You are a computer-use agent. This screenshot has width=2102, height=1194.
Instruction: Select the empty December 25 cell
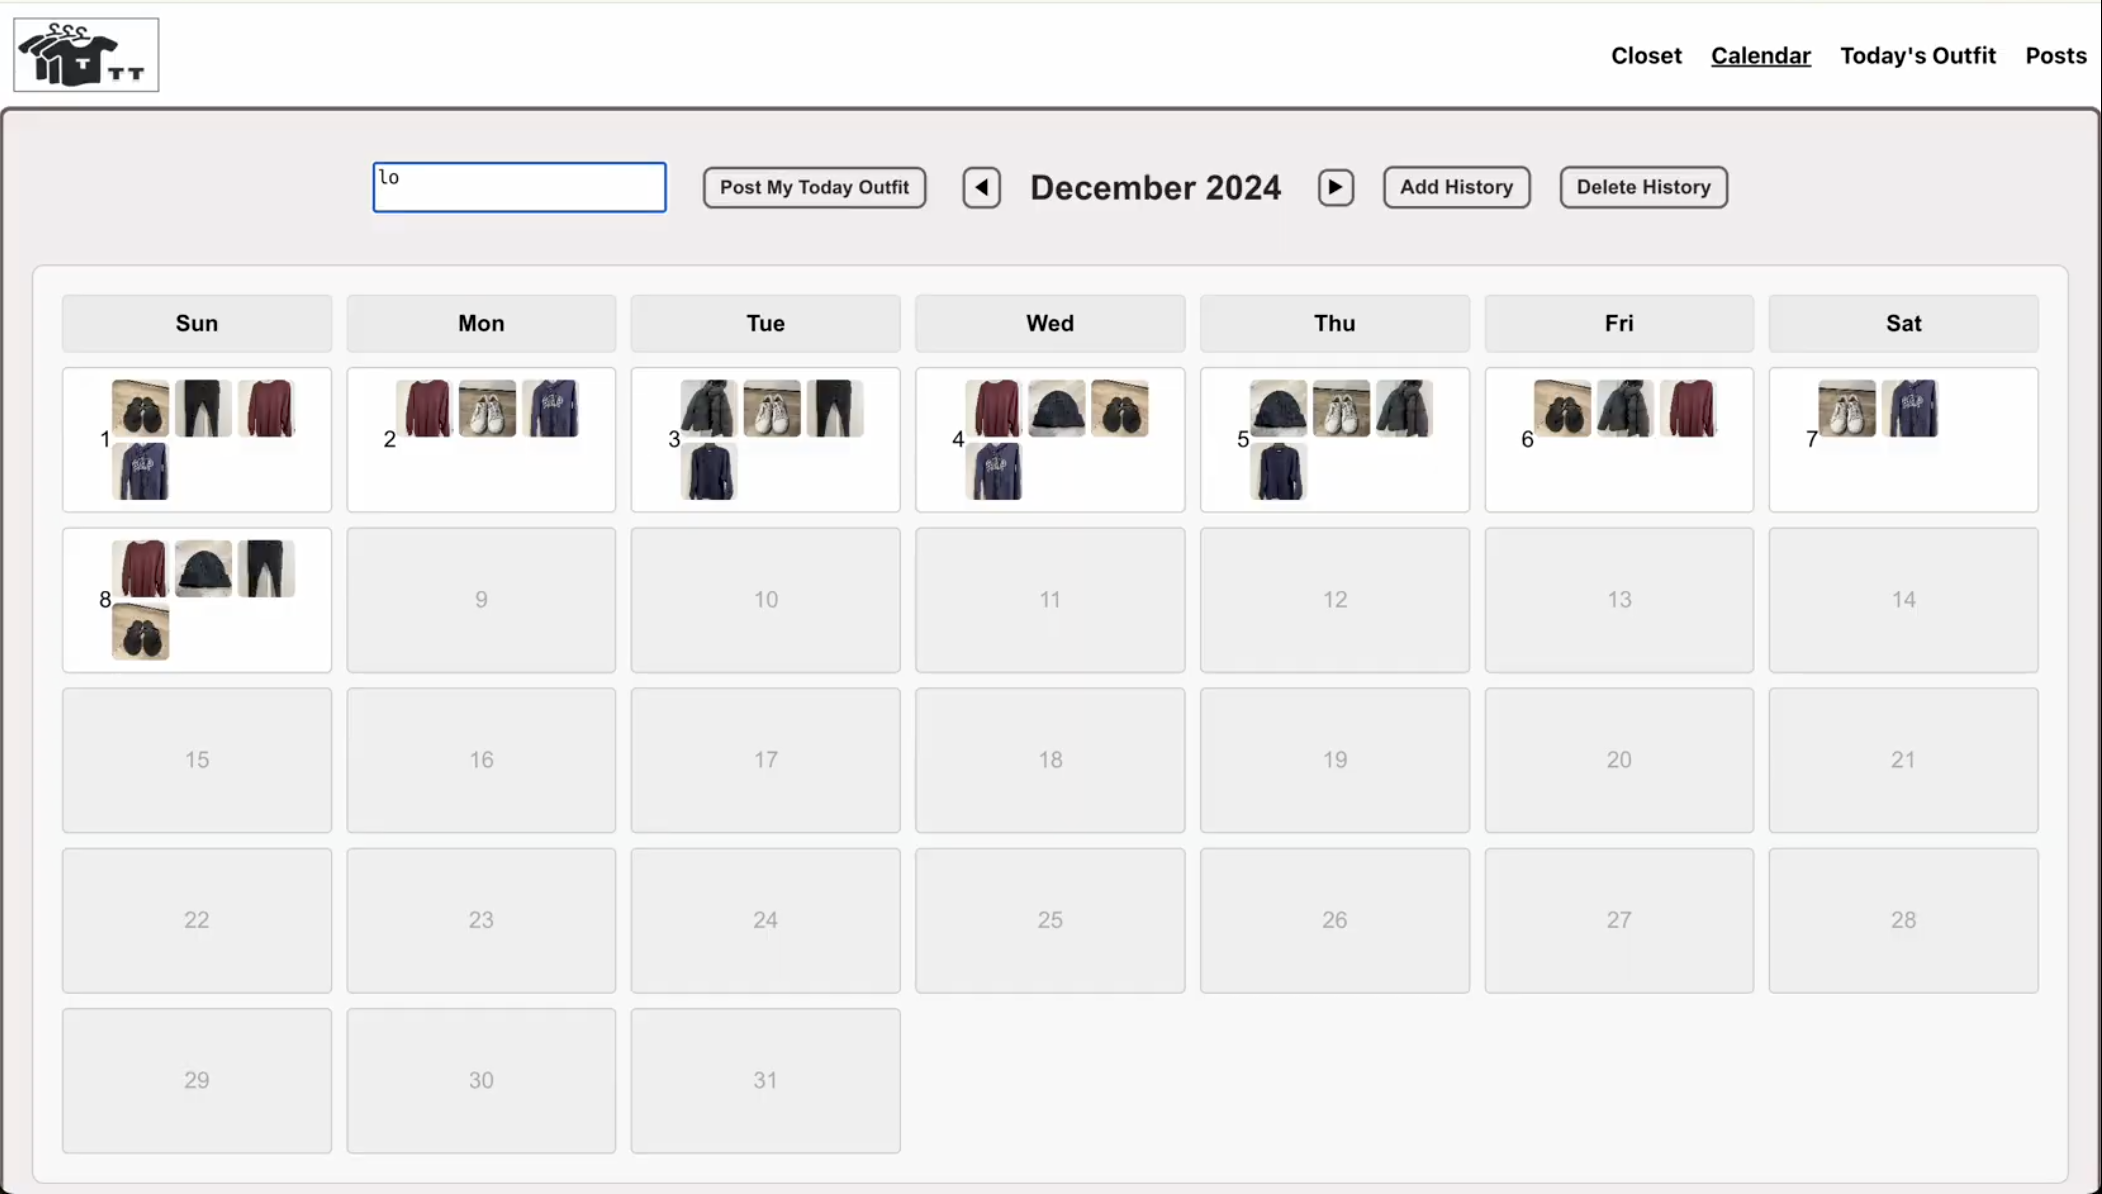[1049, 920]
